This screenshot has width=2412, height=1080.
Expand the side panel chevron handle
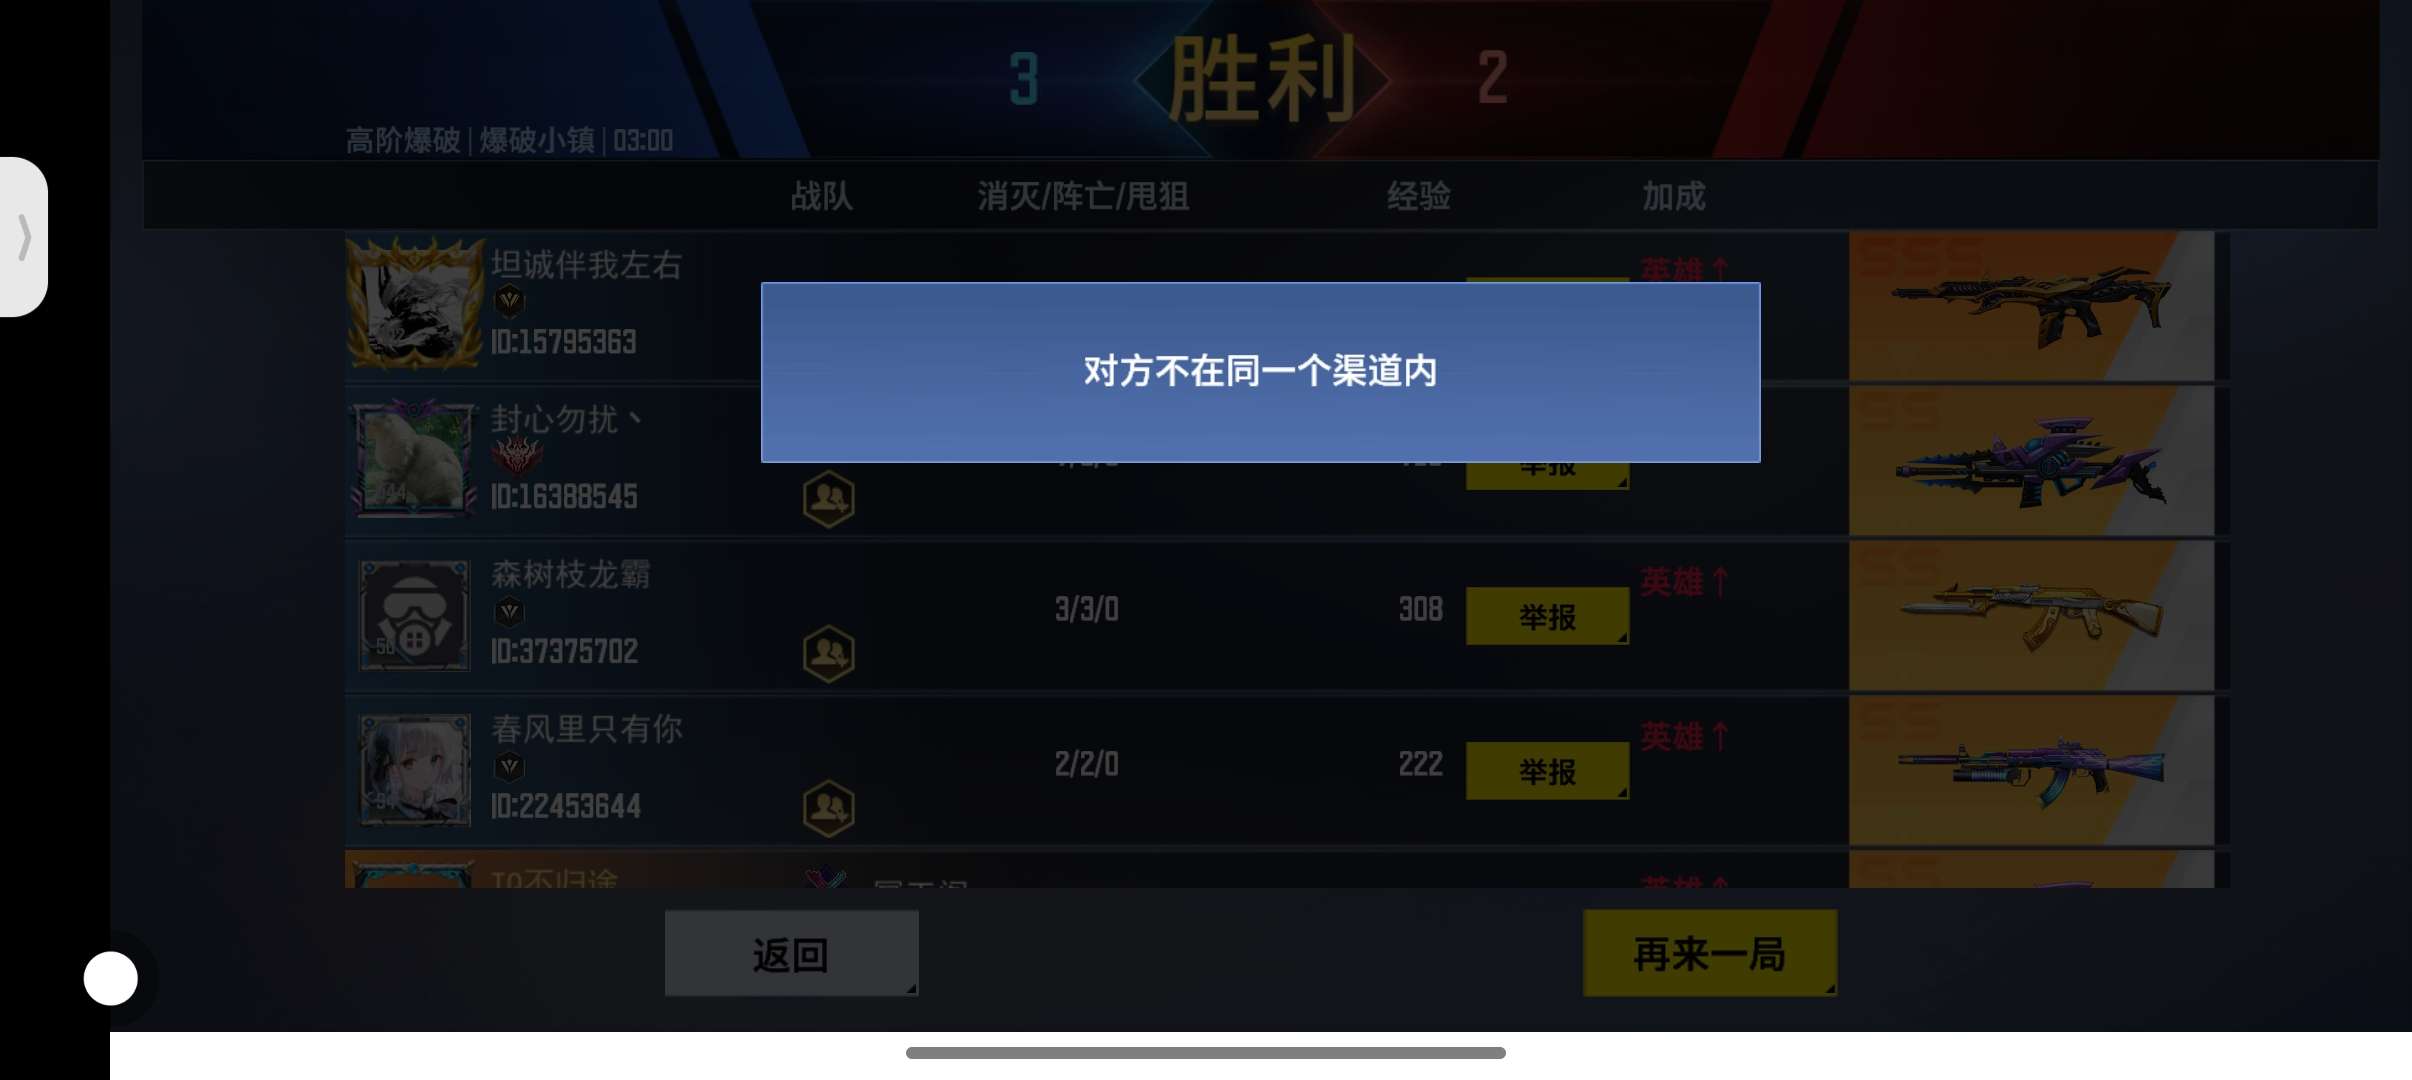pos(24,237)
